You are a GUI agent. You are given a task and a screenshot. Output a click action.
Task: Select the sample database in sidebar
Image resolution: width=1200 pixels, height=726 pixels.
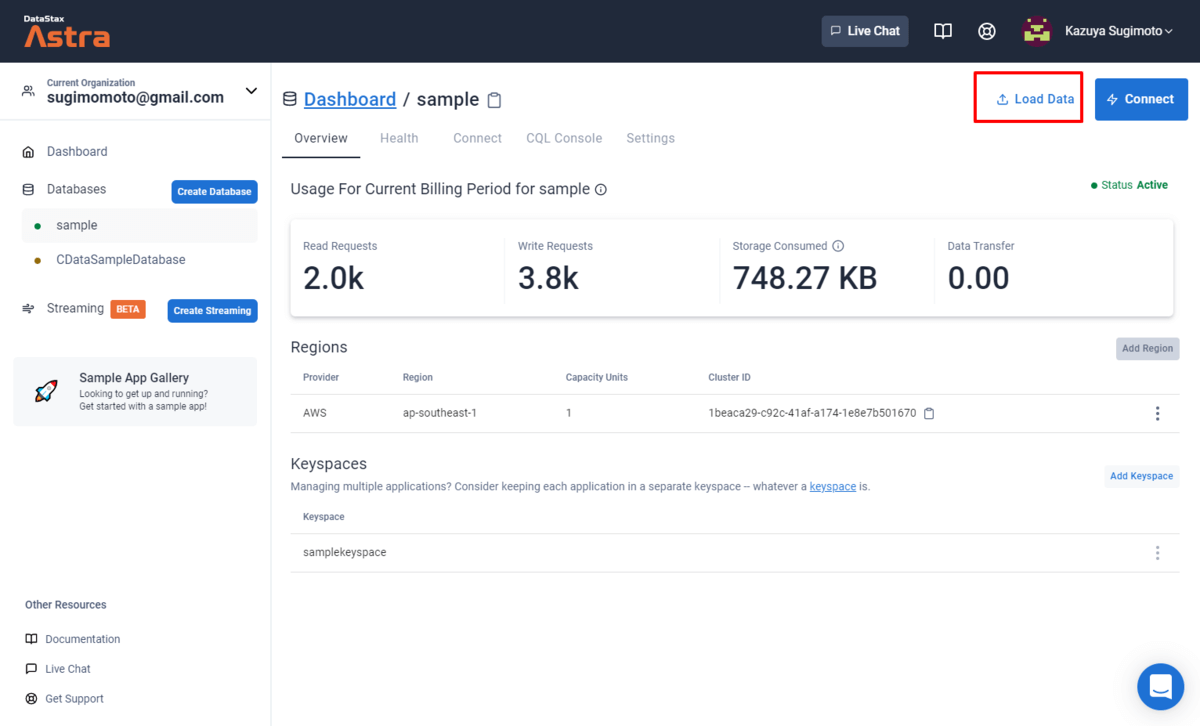tap(139, 226)
